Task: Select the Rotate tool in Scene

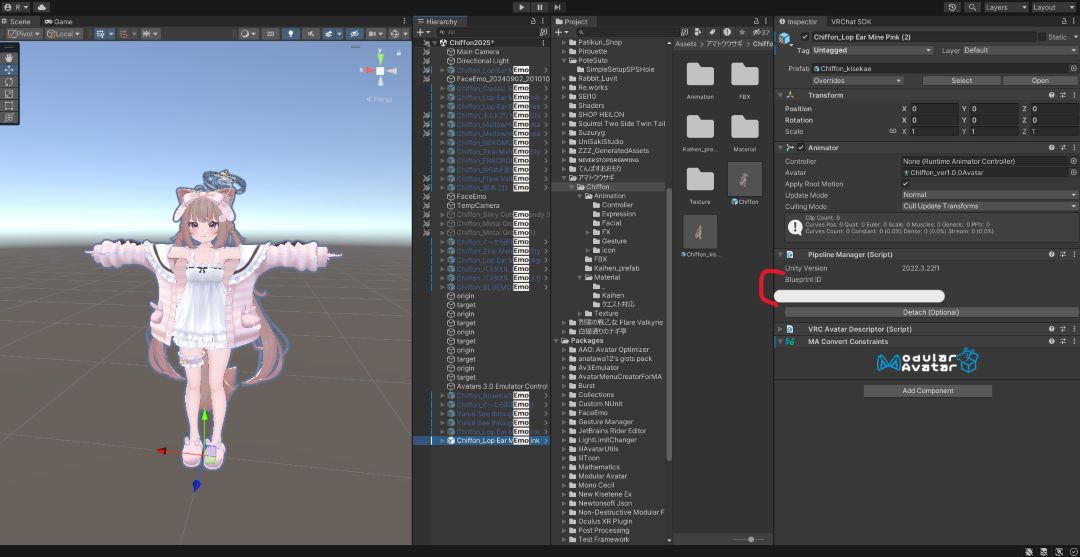Action: [9, 81]
